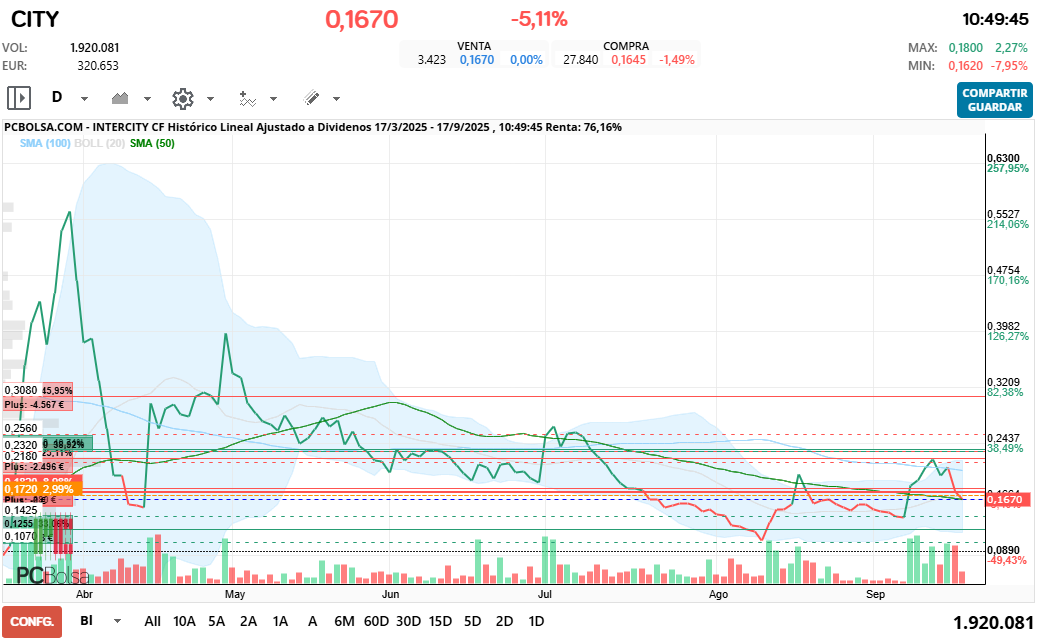
Task: Click the 0,1425 price level label
Action: (21, 510)
